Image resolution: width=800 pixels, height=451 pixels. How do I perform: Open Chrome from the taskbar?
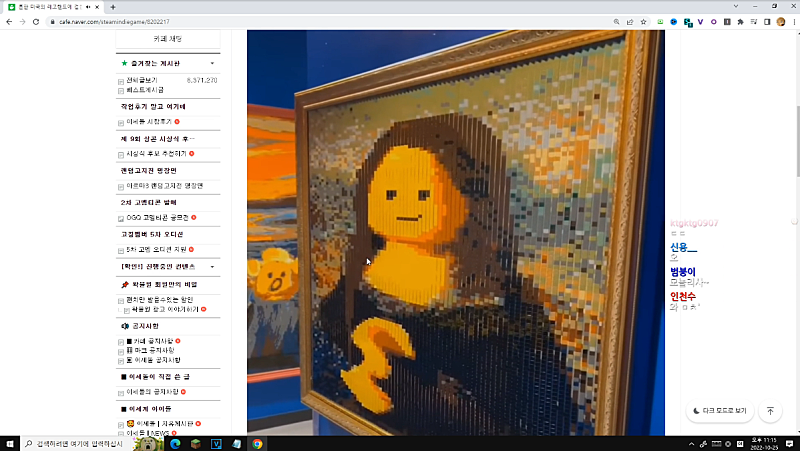coord(257,444)
